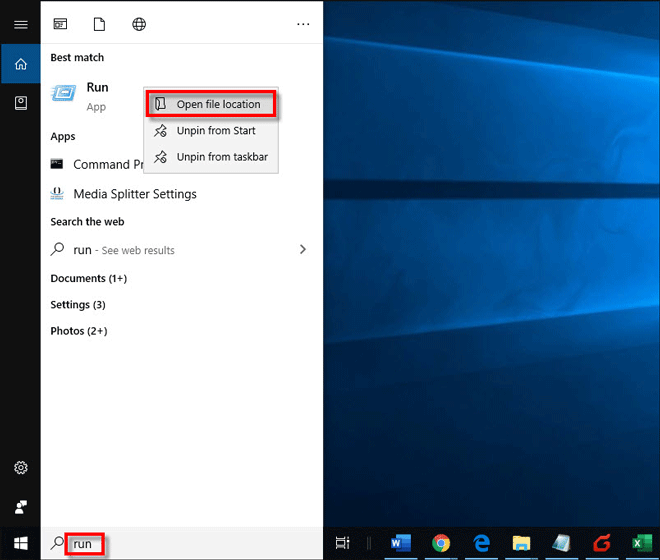Click the search magnifier icon in taskbar

(x=56, y=543)
